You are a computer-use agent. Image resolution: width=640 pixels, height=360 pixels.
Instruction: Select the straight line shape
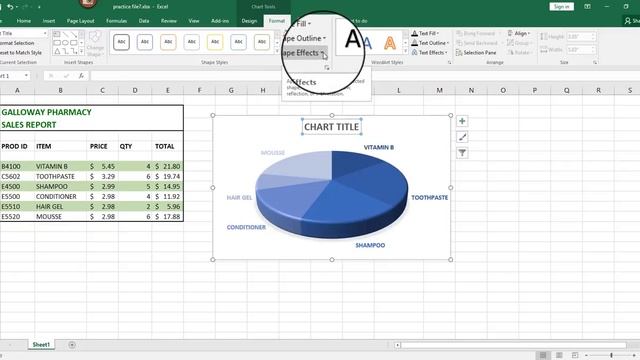click(65, 34)
